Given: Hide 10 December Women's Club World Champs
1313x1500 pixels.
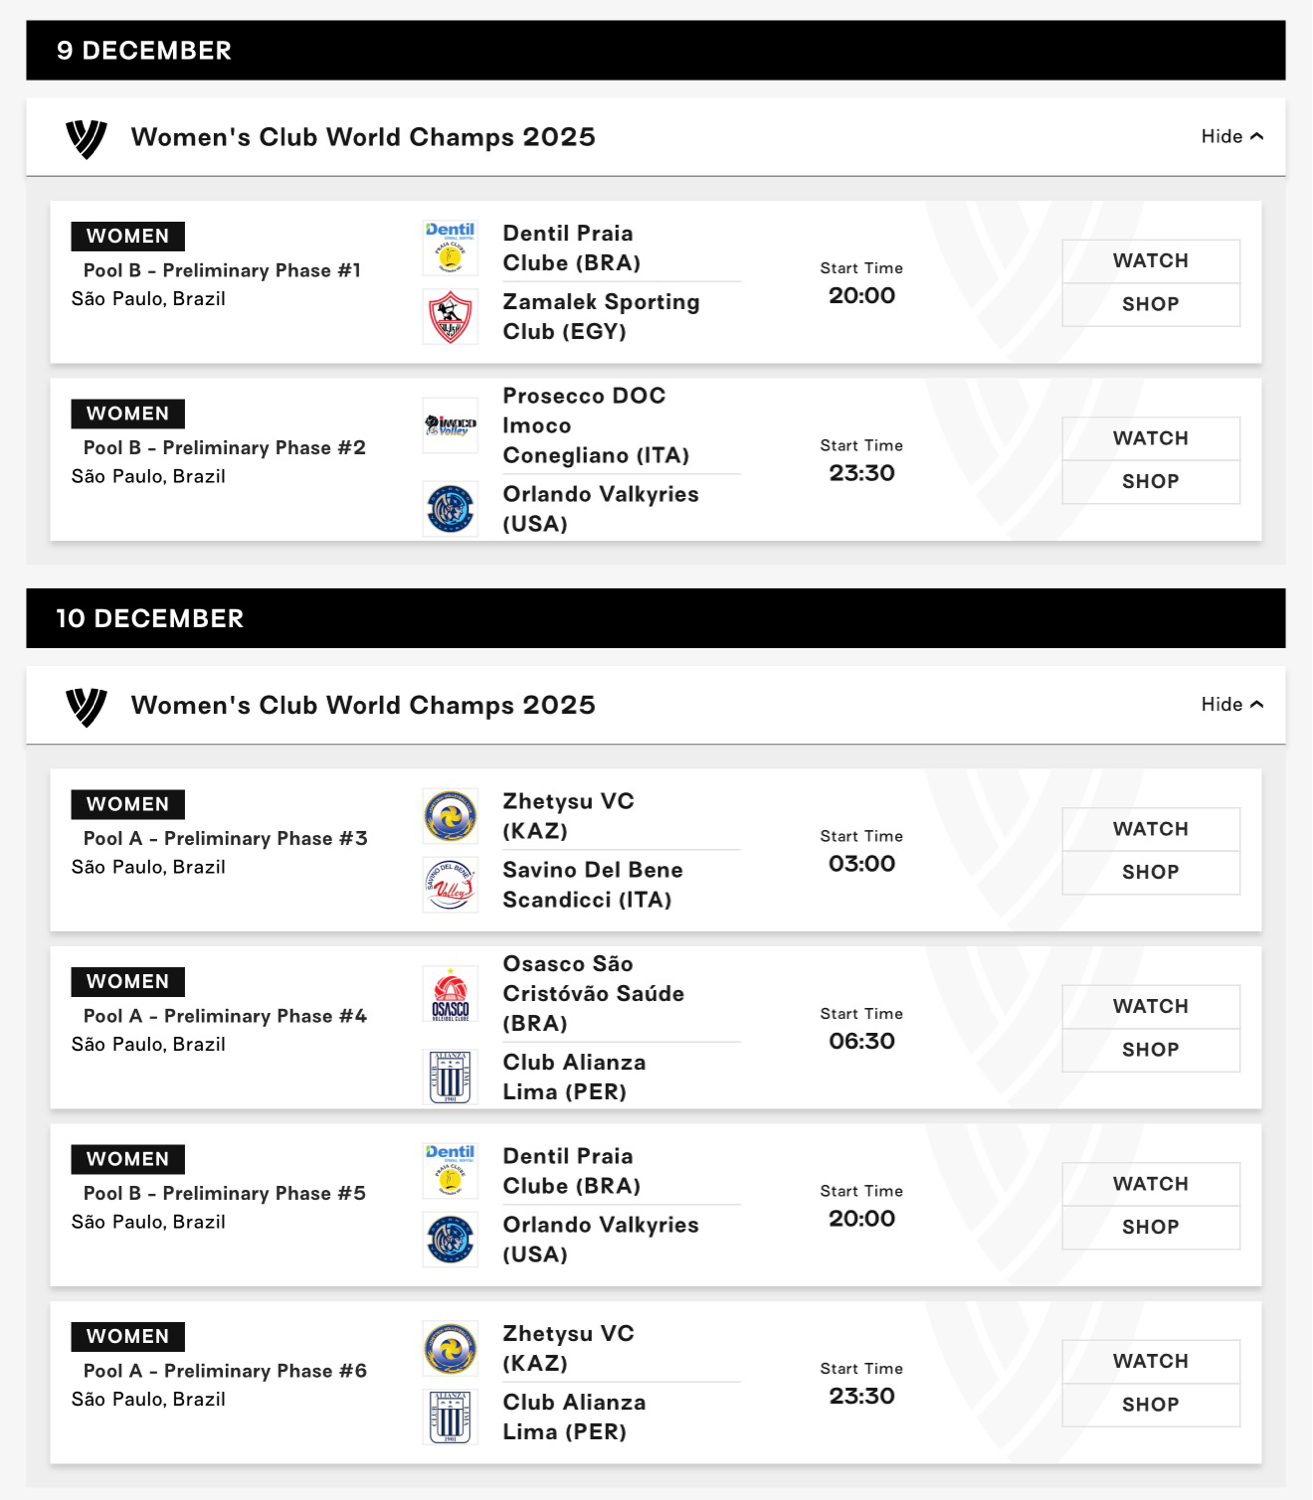Looking at the screenshot, I should [x=1232, y=704].
